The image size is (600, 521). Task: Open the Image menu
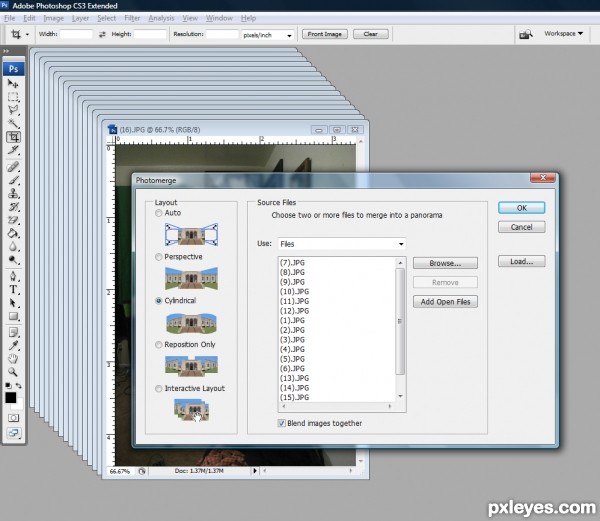(x=54, y=18)
